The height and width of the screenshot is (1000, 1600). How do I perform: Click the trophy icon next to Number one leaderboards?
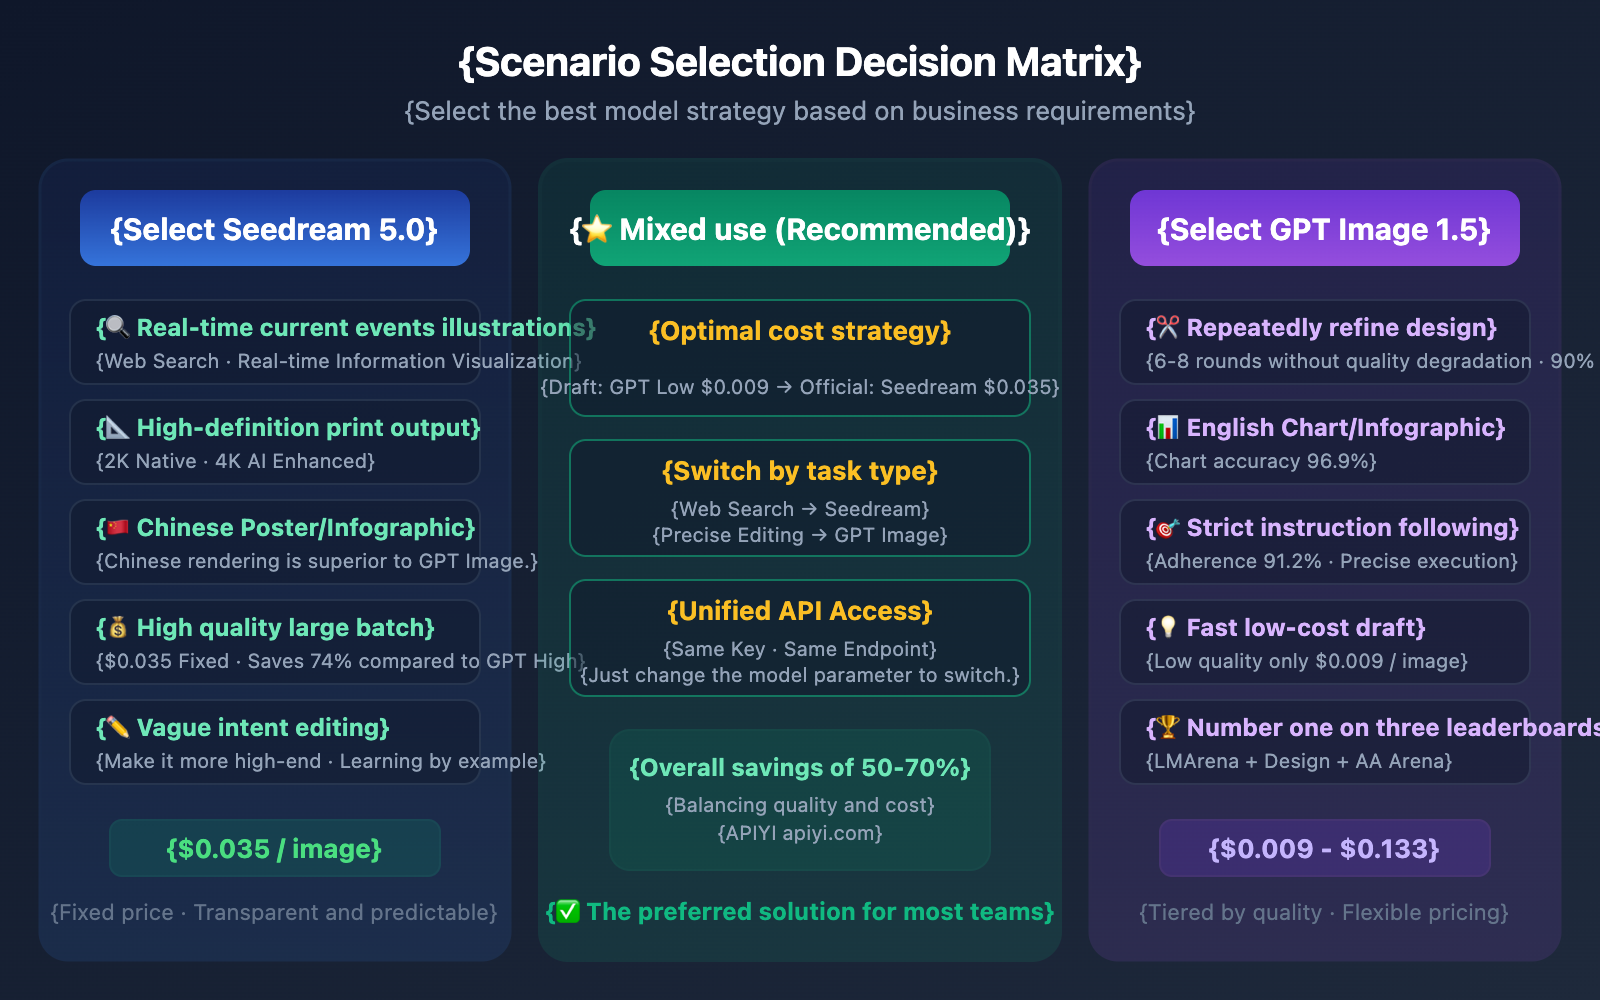point(1167,727)
